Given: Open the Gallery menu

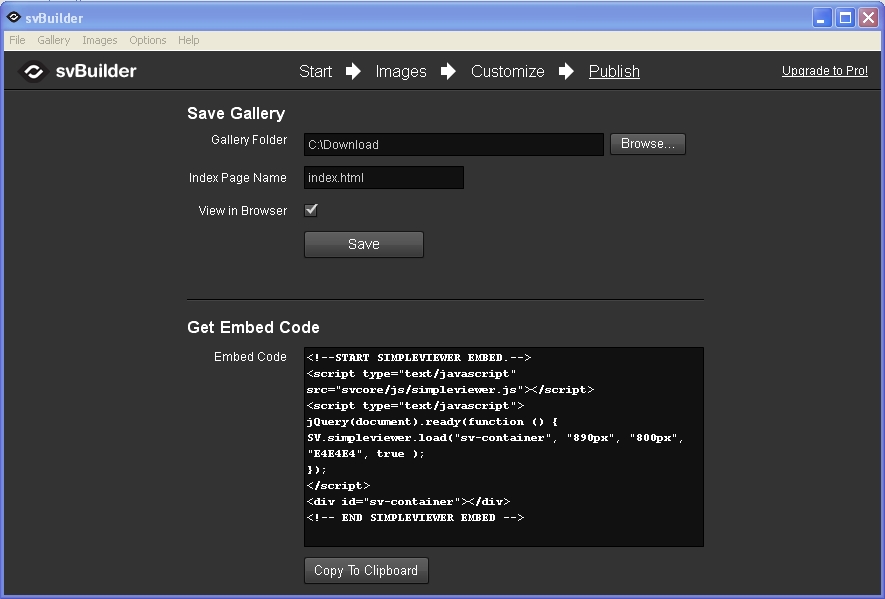Looking at the screenshot, I should (54, 40).
